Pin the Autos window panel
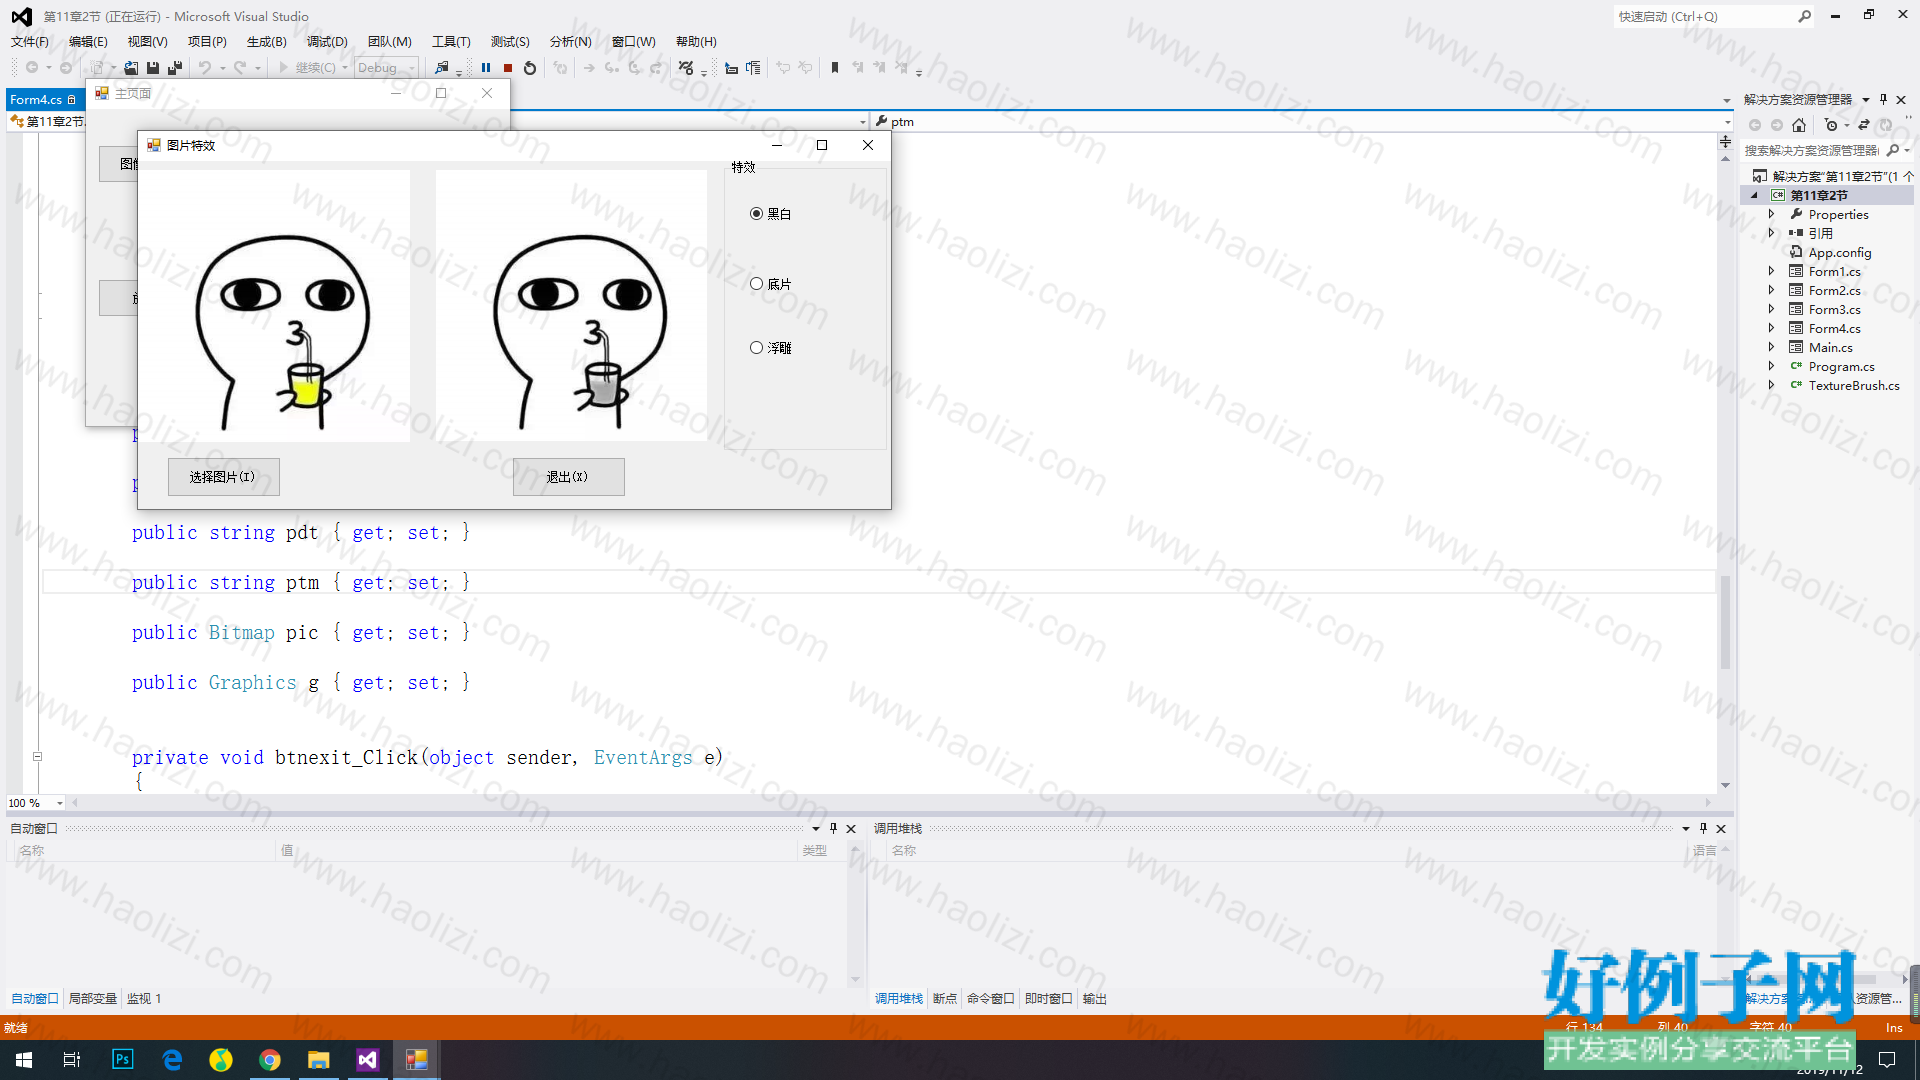This screenshot has height=1080, width=1920. 833,828
